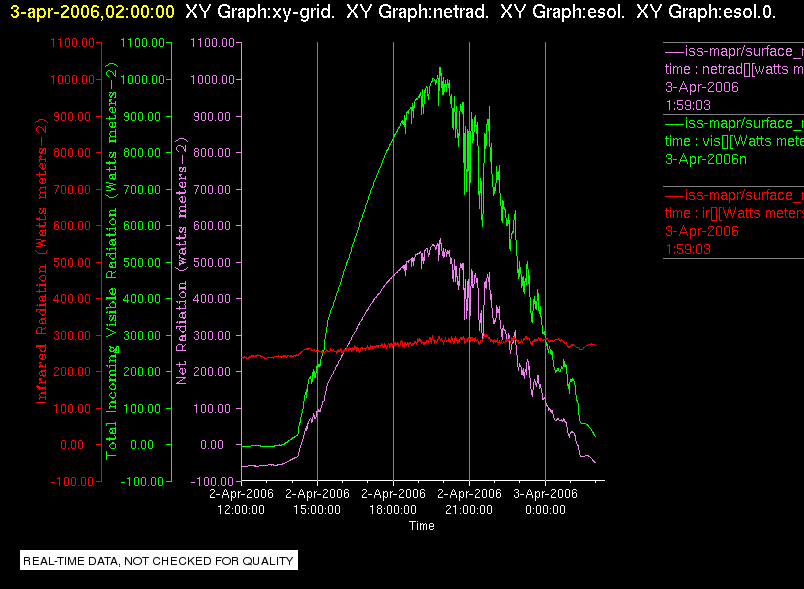Click the green iss-mapr/surface legend entry

[734, 124]
